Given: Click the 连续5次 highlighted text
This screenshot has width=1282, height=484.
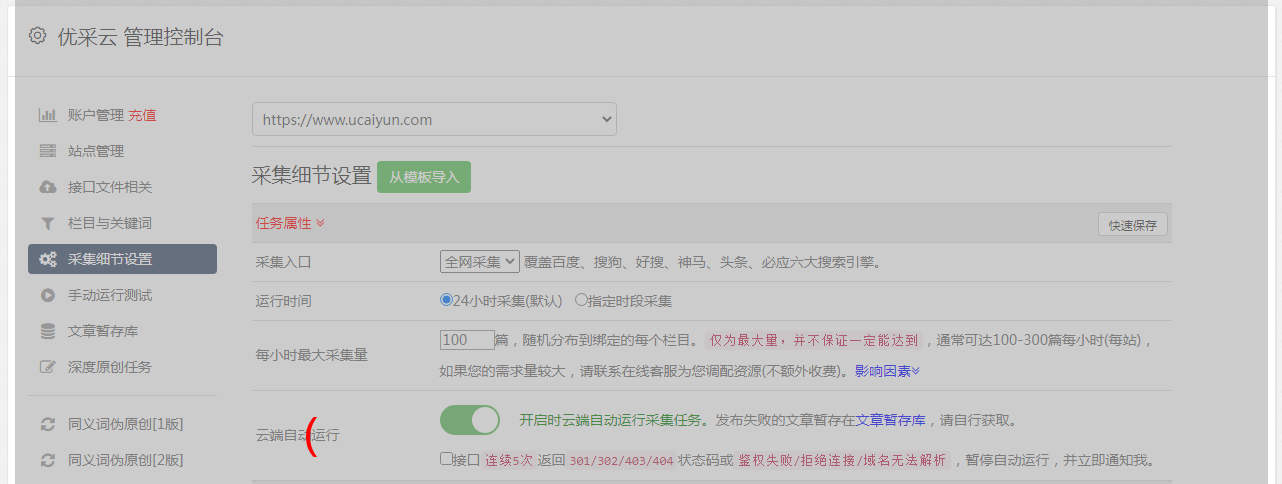Looking at the screenshot, I should click(509, 461).
